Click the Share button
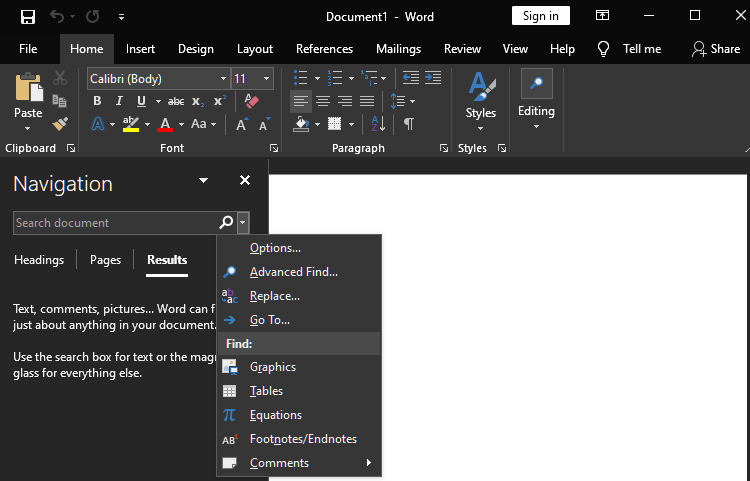The width and height of the screenshot is (750, 481). click(716, 49)
